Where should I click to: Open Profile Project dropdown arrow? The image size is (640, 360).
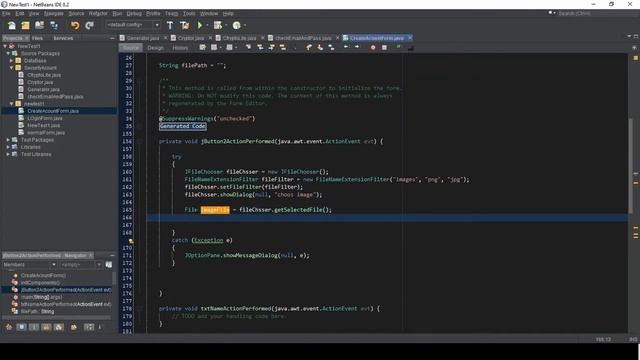(x=244, y=25)
